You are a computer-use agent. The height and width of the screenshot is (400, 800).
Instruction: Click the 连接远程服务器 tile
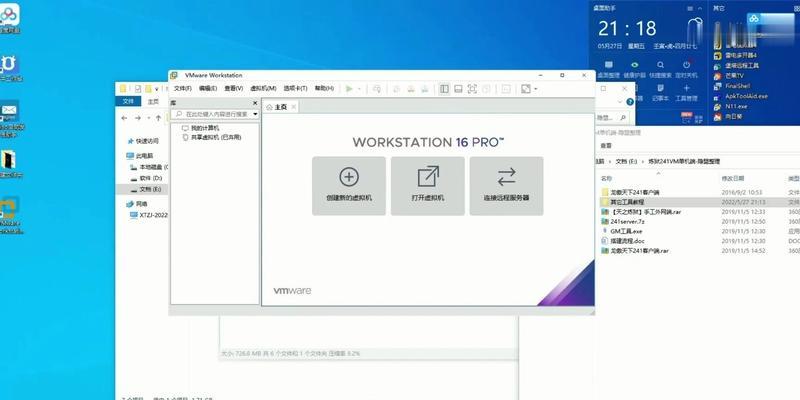point(506,186)
